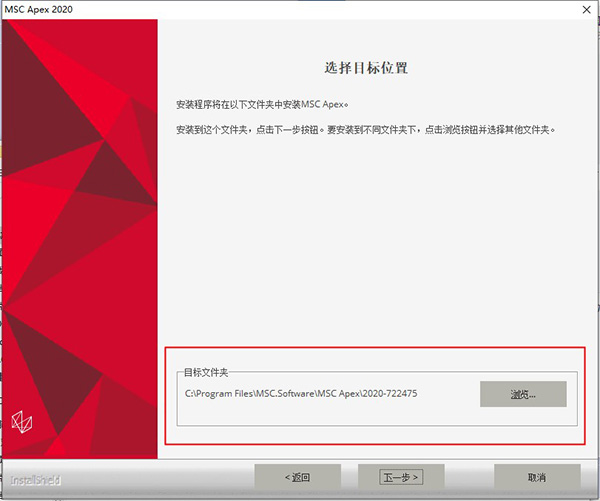Click the 选择目标位置 heading
This screenshot has height=501, width=600.
366,68
